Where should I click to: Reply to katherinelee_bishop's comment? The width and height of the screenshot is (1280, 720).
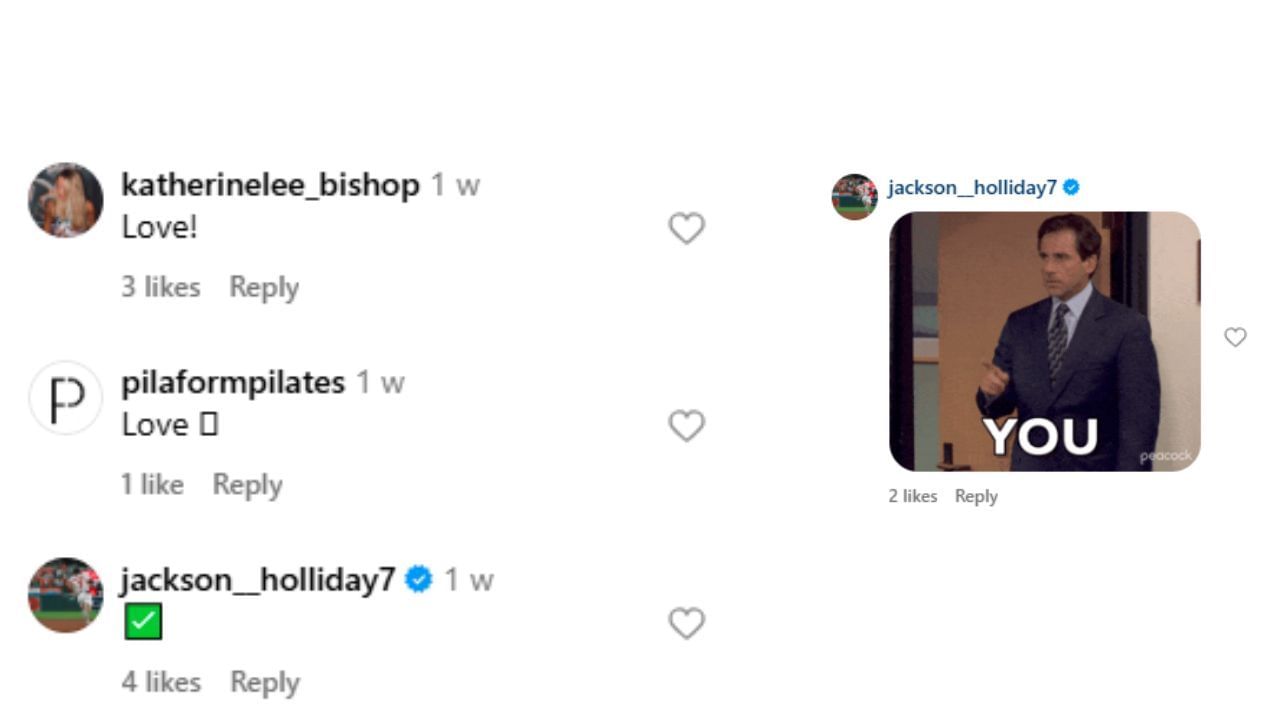(x=264, y=287)
